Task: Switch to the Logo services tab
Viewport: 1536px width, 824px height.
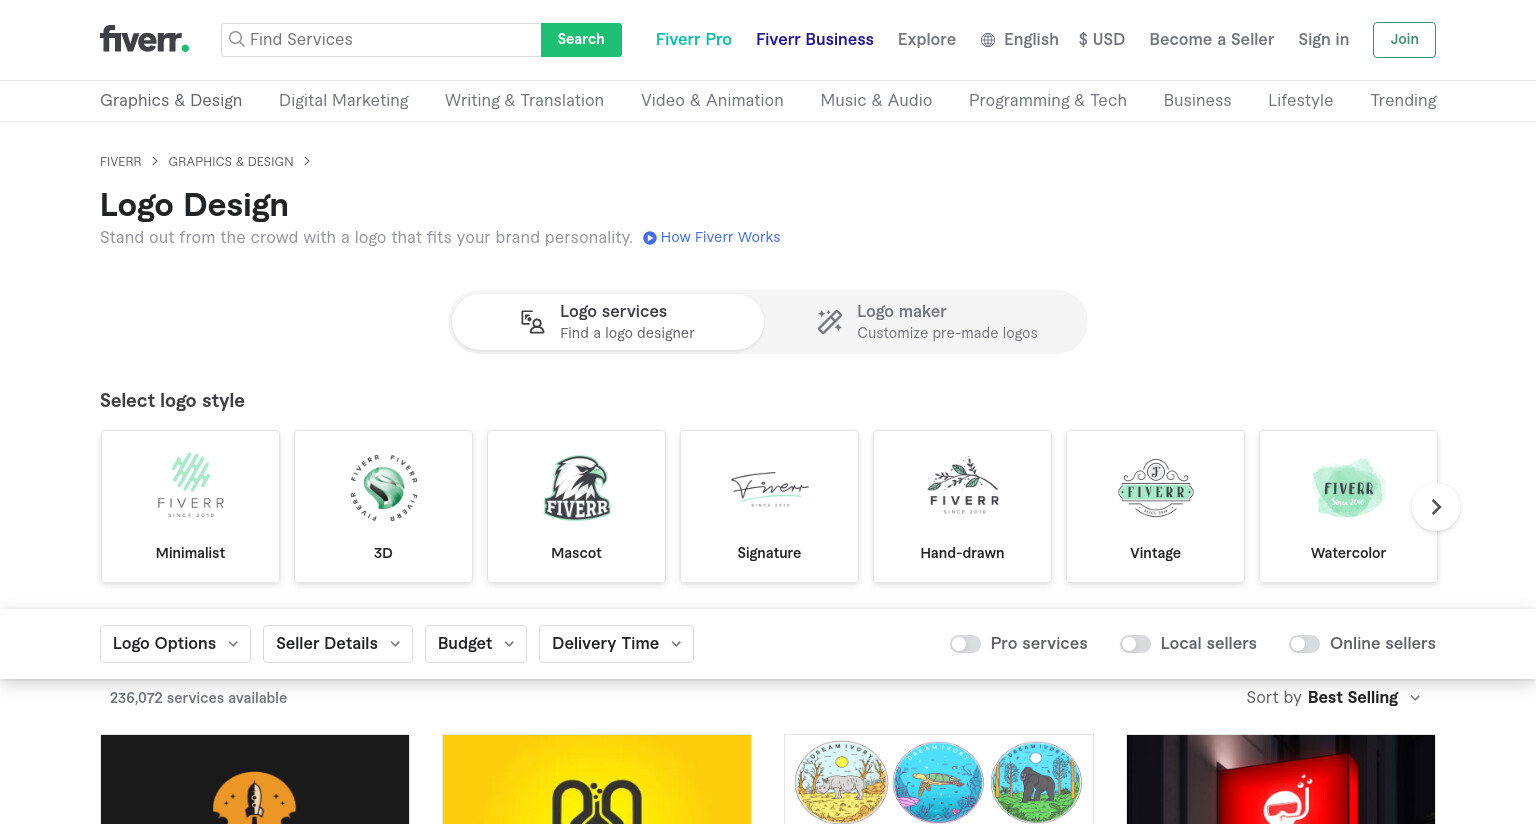Action: coord(607,322)
